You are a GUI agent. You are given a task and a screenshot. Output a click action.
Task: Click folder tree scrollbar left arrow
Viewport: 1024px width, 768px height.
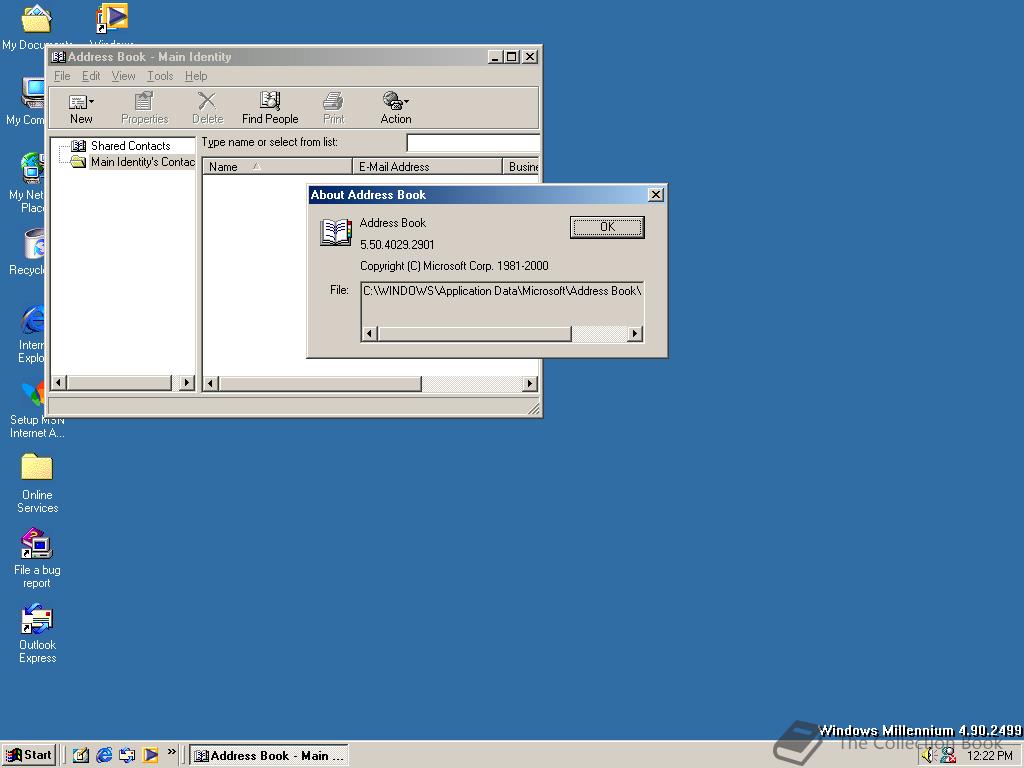click(x=59, y=383)
